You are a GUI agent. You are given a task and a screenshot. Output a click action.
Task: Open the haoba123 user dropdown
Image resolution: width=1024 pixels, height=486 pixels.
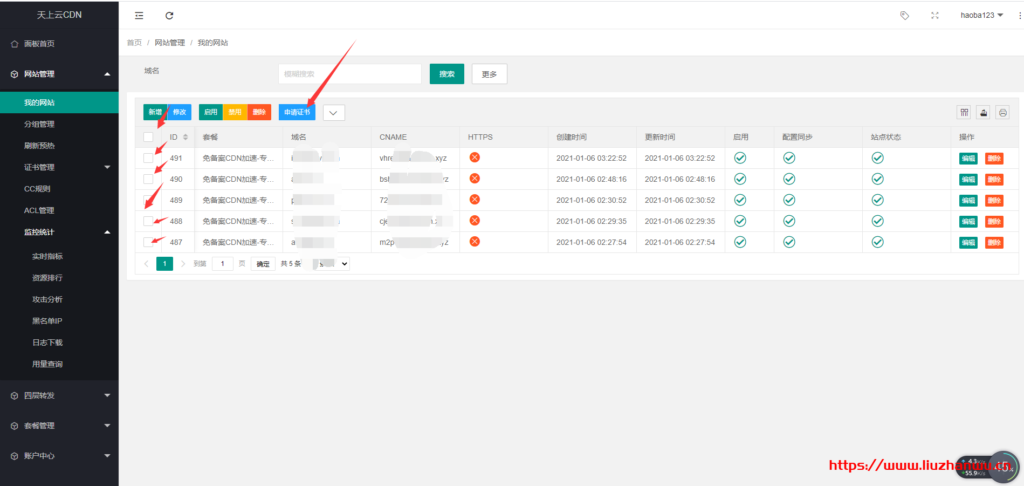click(x=982, y=15)
